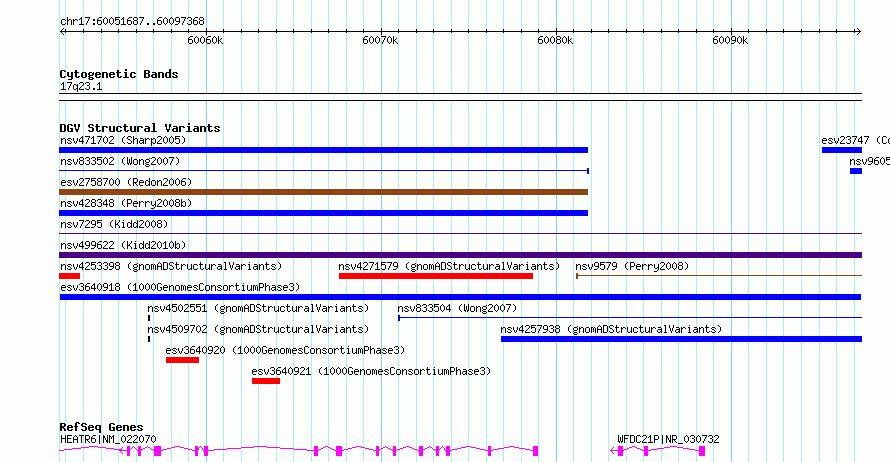Click the 60070k ruler tick label
This screenshot has height=462, width=890.
tap(380, 40)
